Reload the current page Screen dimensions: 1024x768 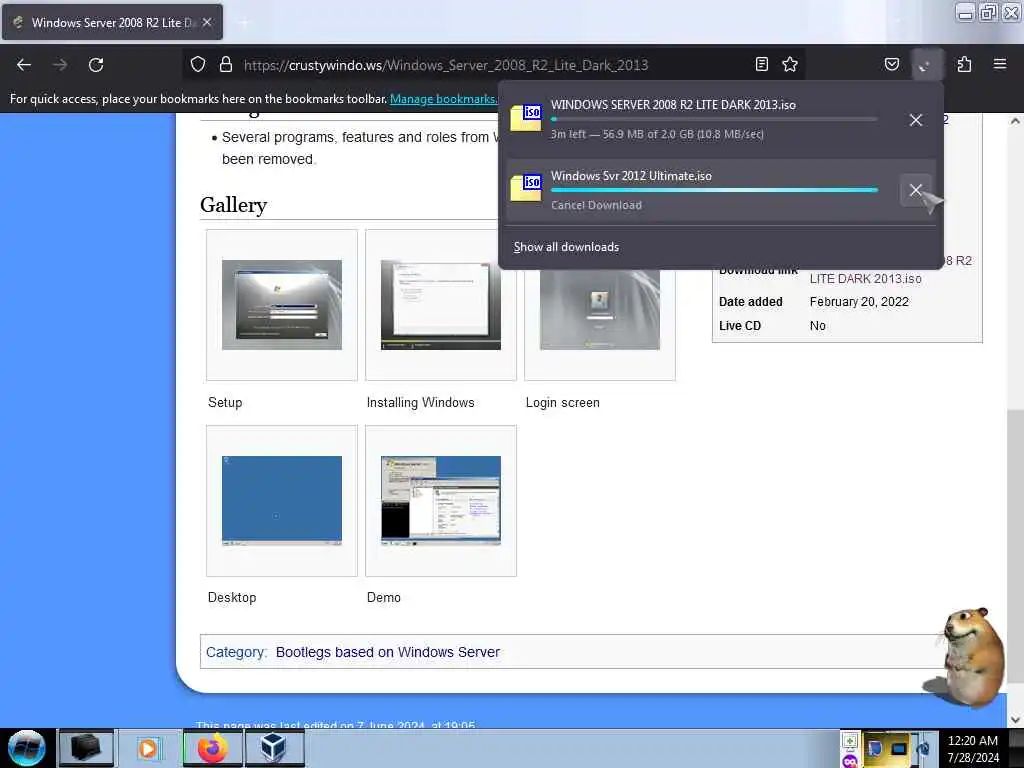[x=96, y=65]
